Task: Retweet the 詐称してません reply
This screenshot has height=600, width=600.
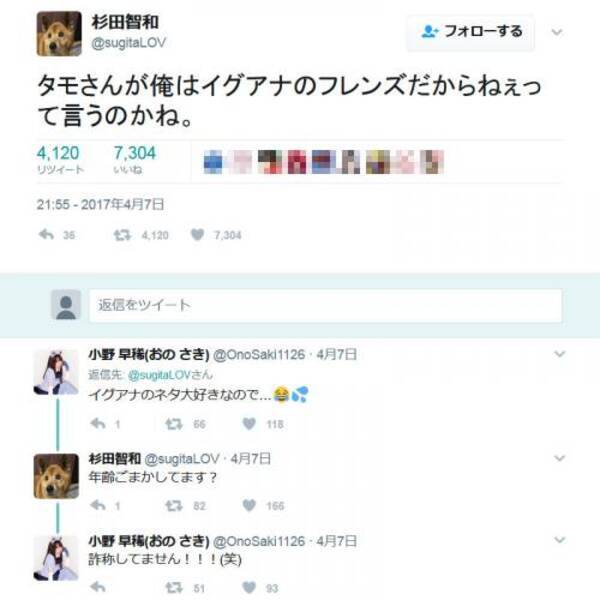Action: [174, 587]
